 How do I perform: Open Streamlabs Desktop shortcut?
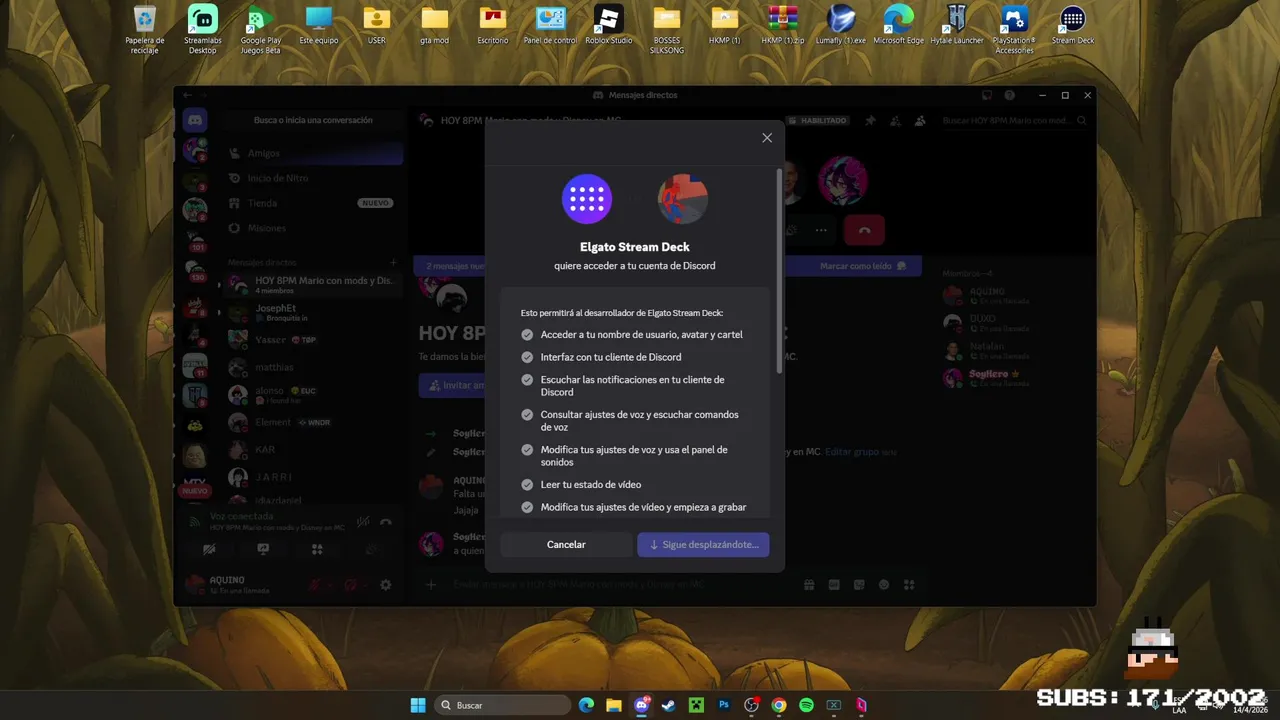[203, 30]
